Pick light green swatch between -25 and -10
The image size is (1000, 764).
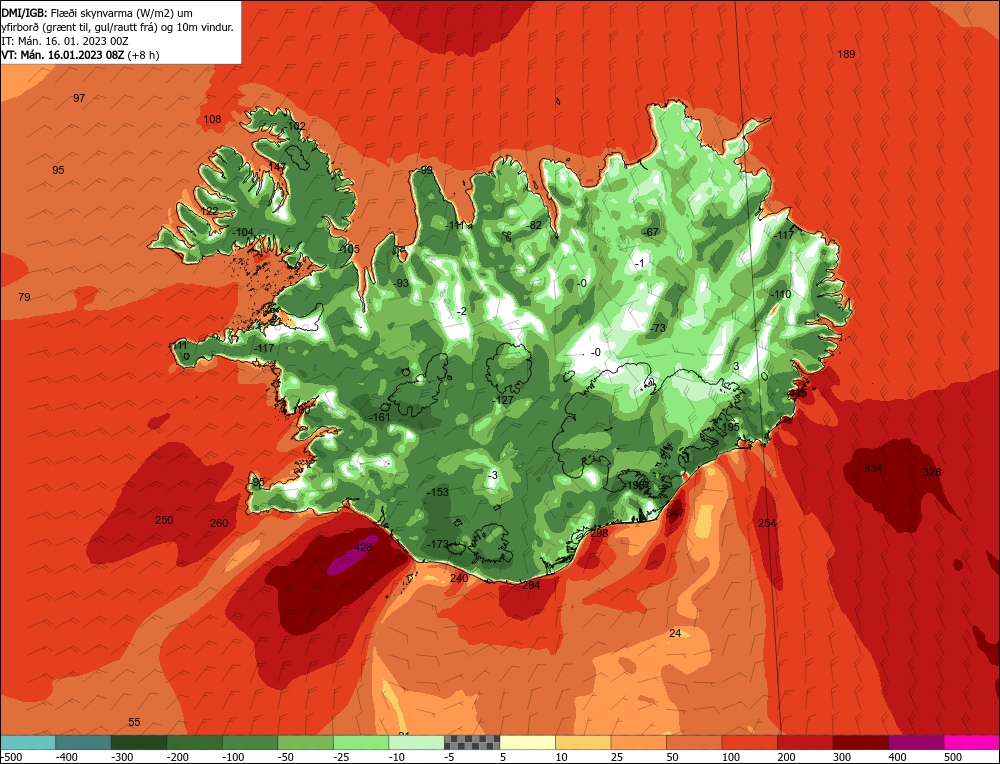click(x=362, y=742)
